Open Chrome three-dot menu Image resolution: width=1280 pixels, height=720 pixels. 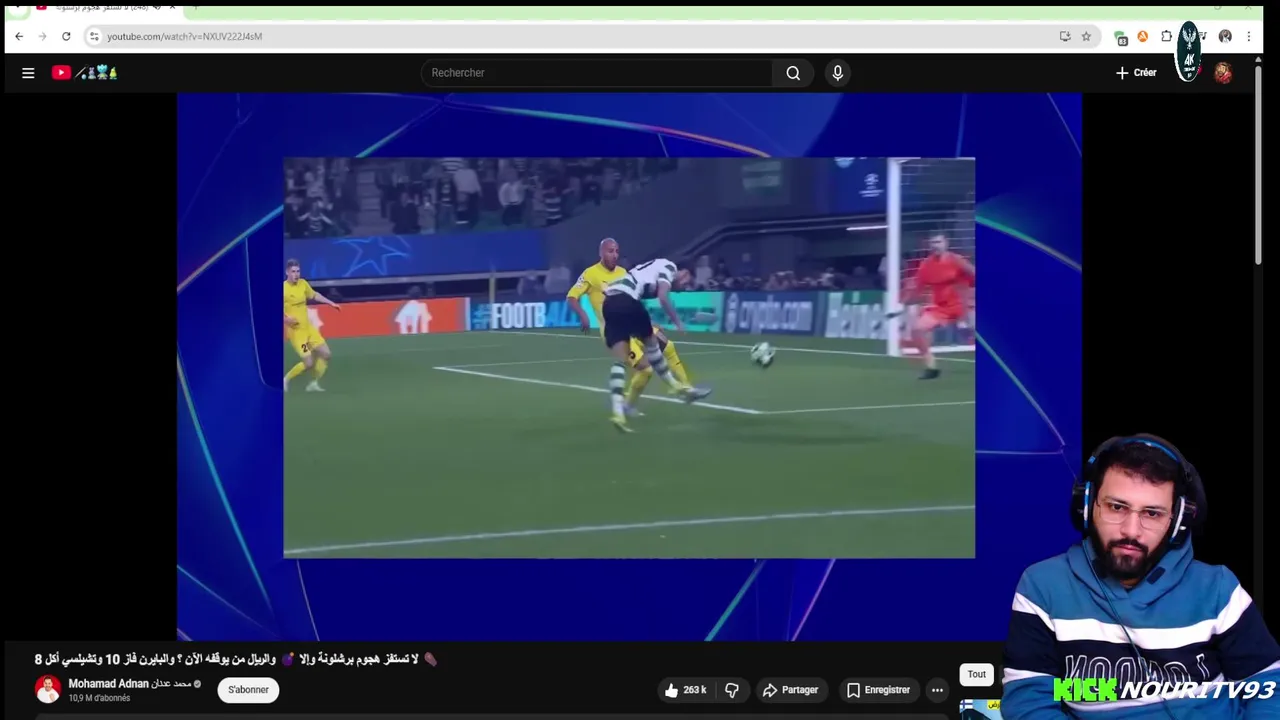tap(1248, 36)
